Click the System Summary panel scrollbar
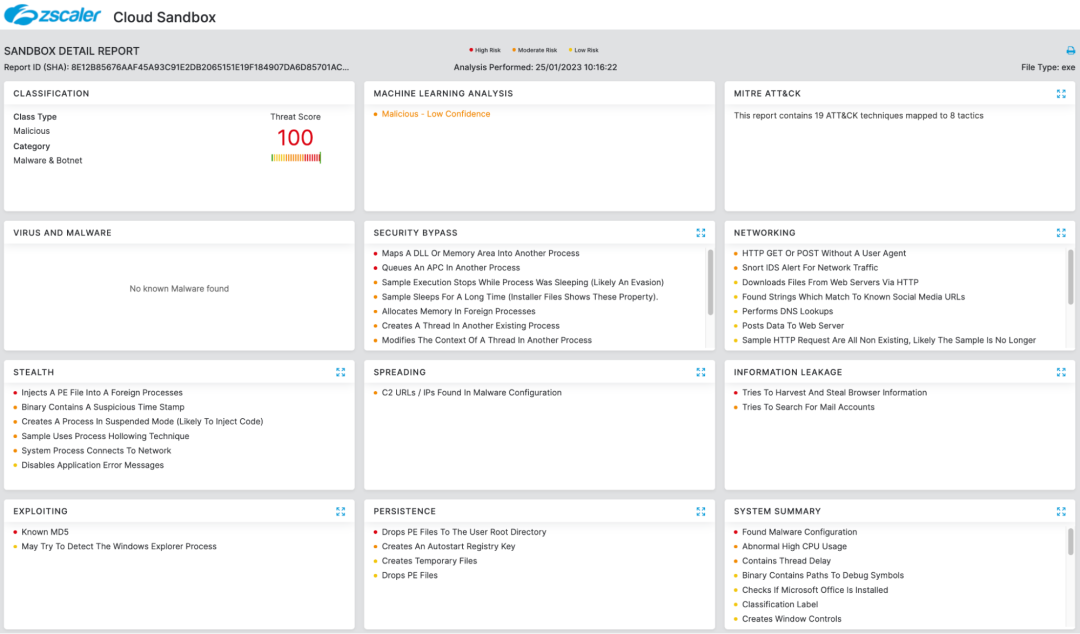 1071,542
